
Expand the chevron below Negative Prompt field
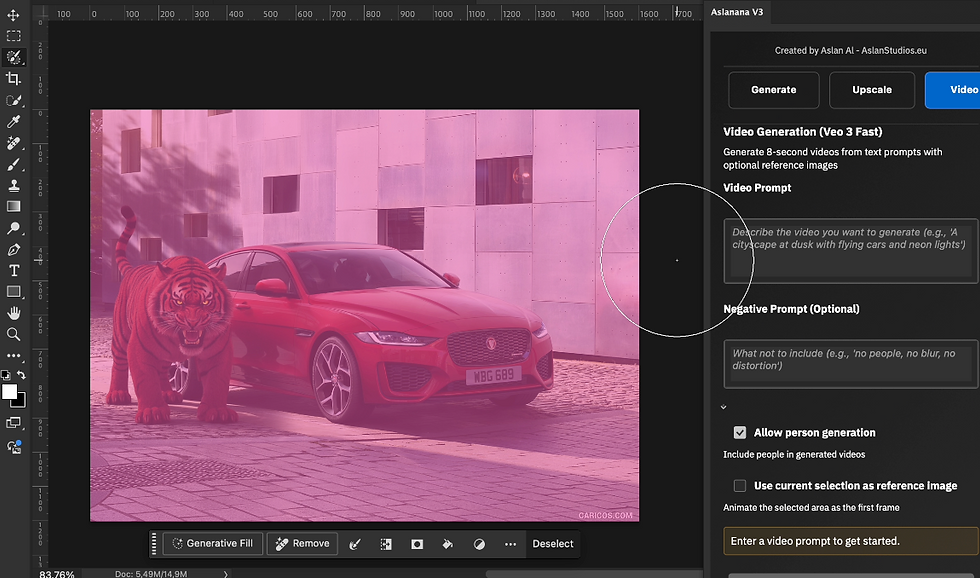[x=724, y=407]
